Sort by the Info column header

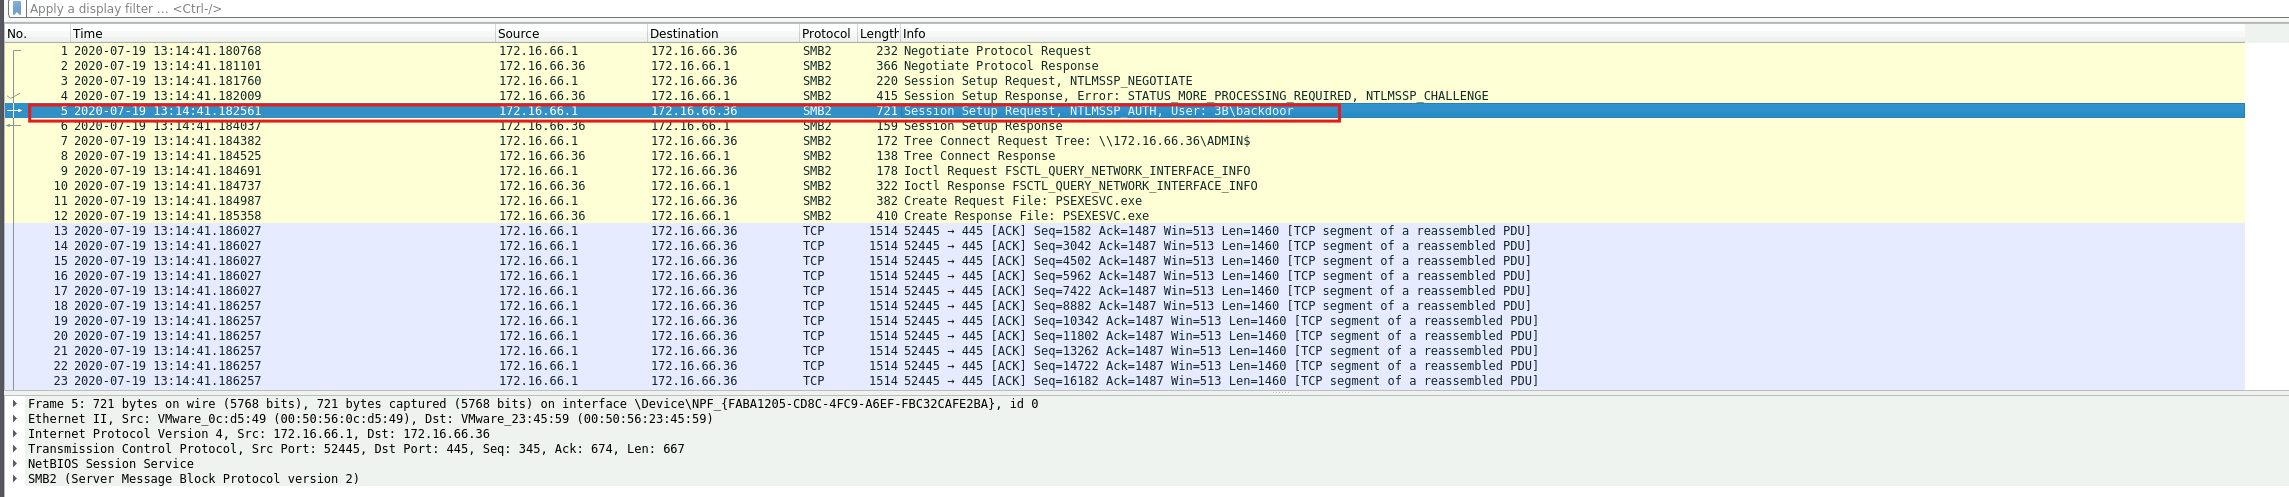(1572, 33)
